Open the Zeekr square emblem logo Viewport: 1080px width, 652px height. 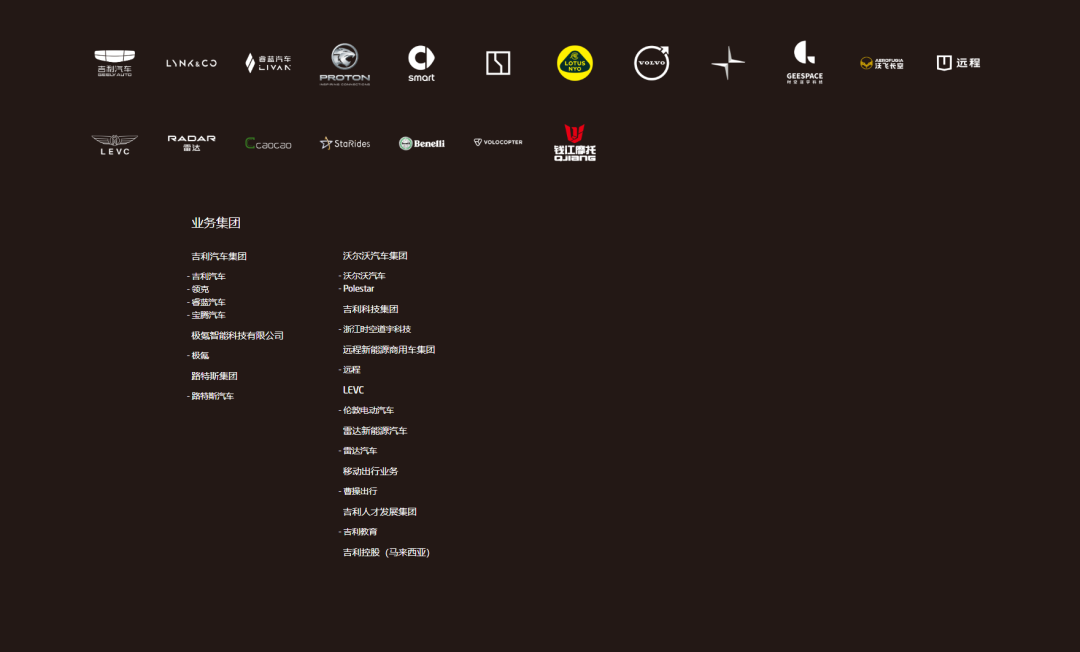click(x=498, y=63)
